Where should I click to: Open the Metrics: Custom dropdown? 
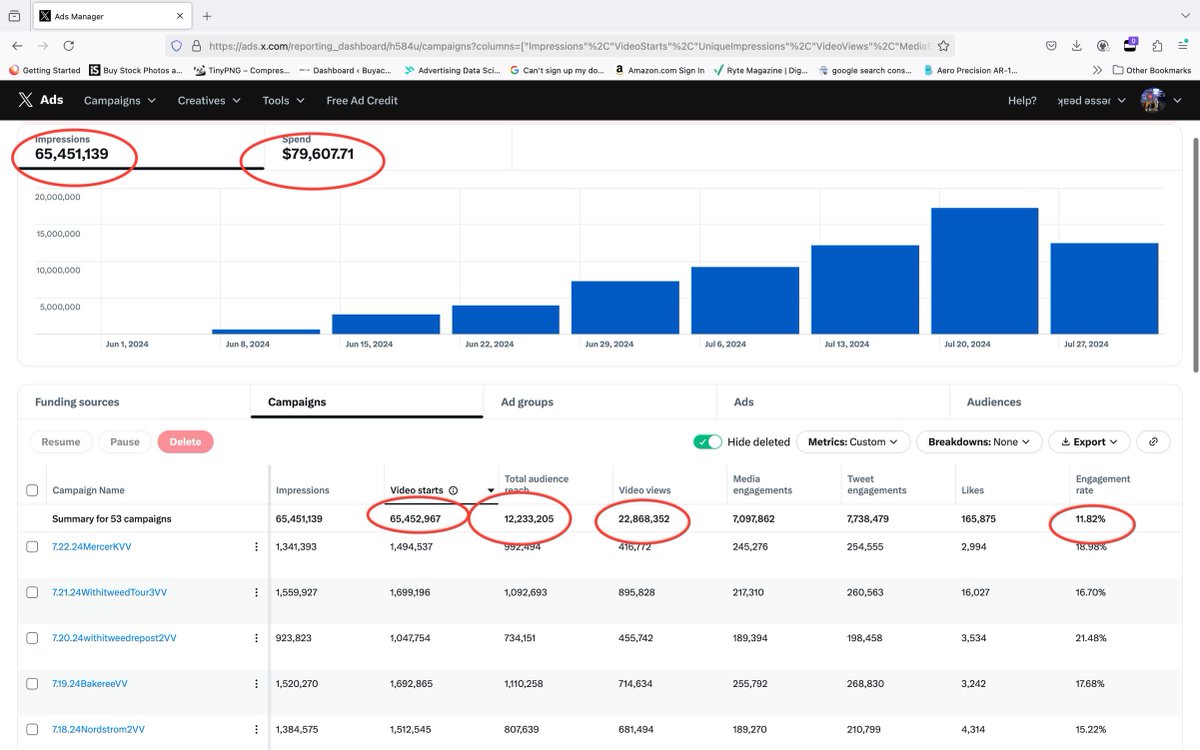(853, 442)
